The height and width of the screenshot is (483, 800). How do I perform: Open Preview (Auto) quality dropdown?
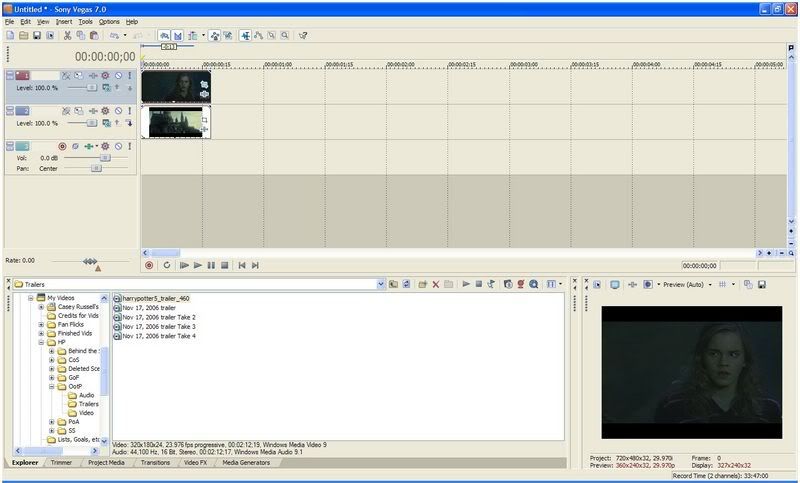pos(710,285)
